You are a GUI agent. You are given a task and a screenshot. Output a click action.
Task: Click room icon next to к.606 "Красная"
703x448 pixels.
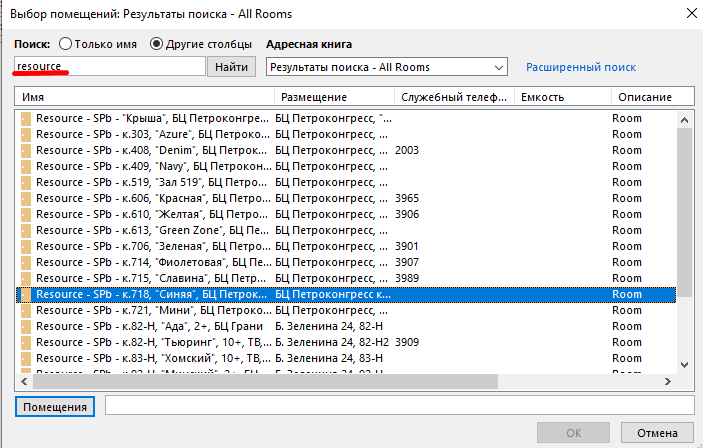[x=26, y=198]
